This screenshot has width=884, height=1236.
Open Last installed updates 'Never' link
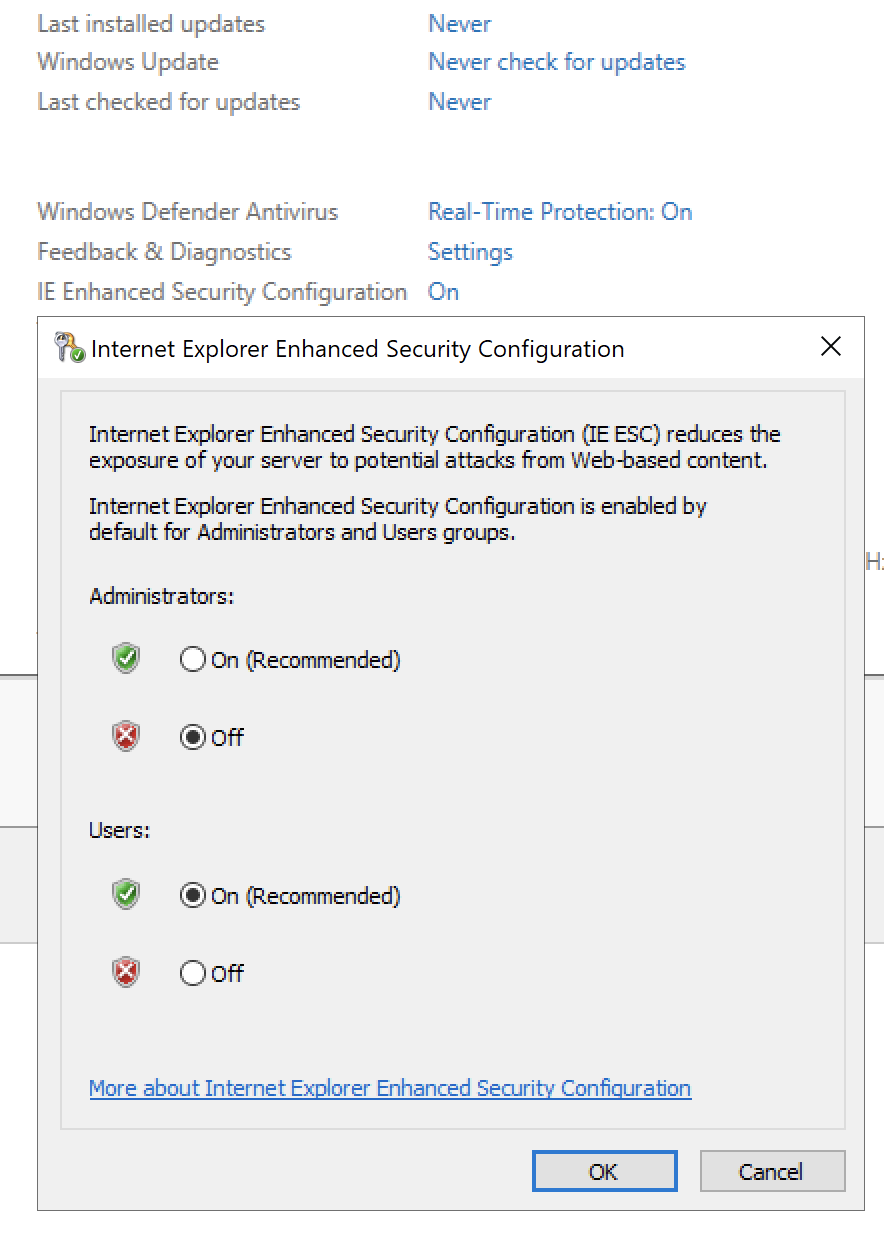pos(460,23)
